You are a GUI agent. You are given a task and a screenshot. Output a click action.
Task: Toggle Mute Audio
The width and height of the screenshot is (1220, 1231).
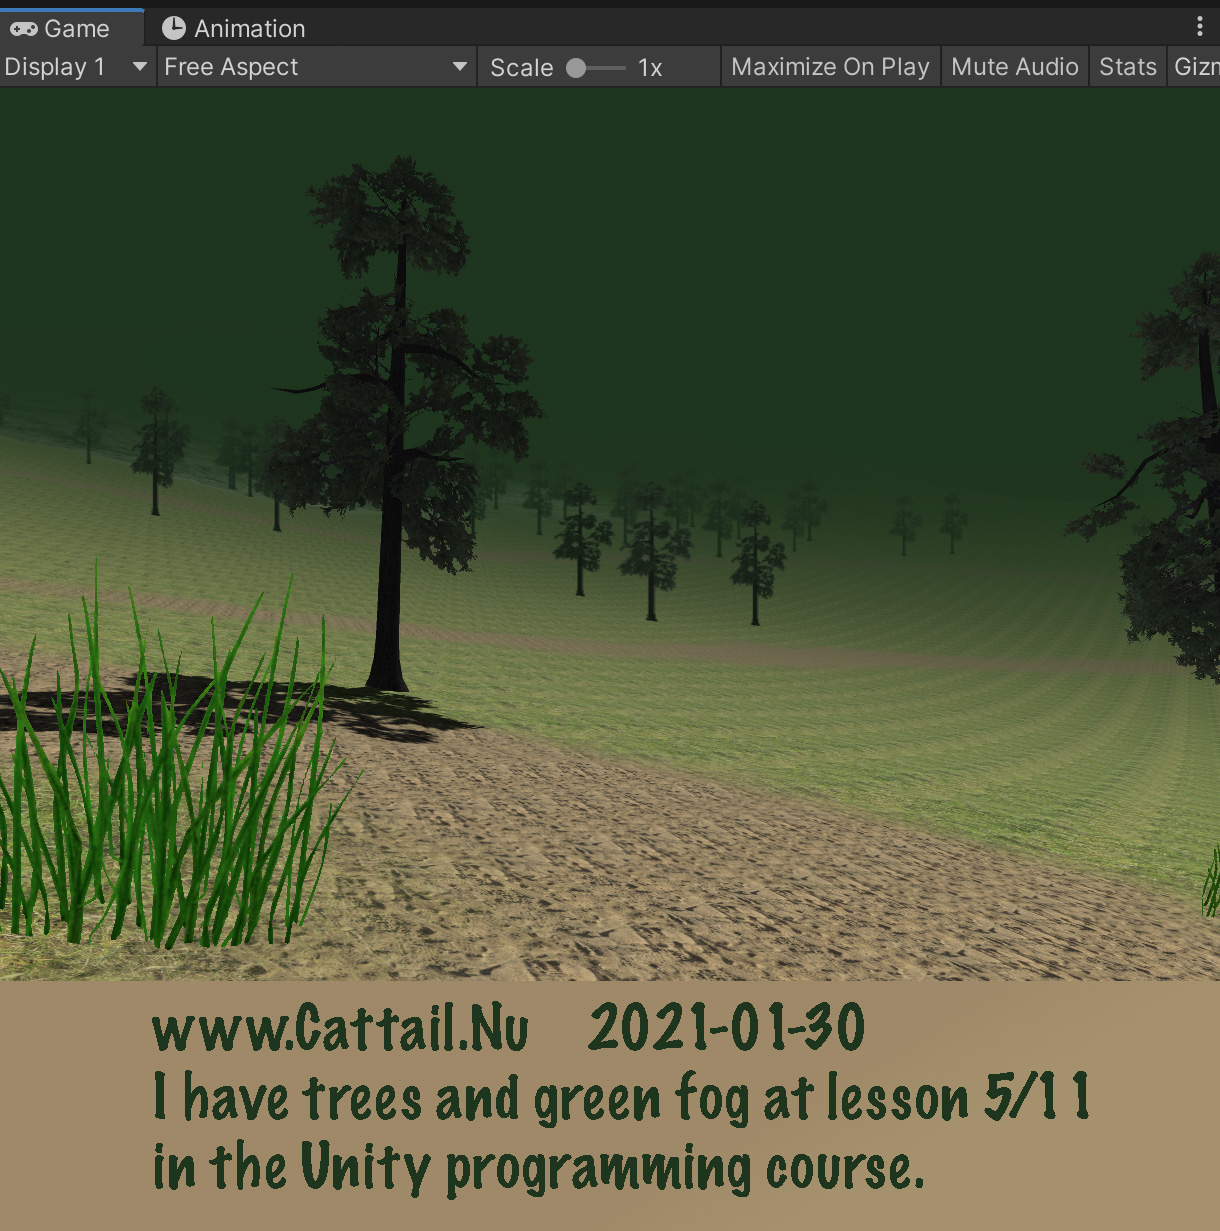point(1014,67)
